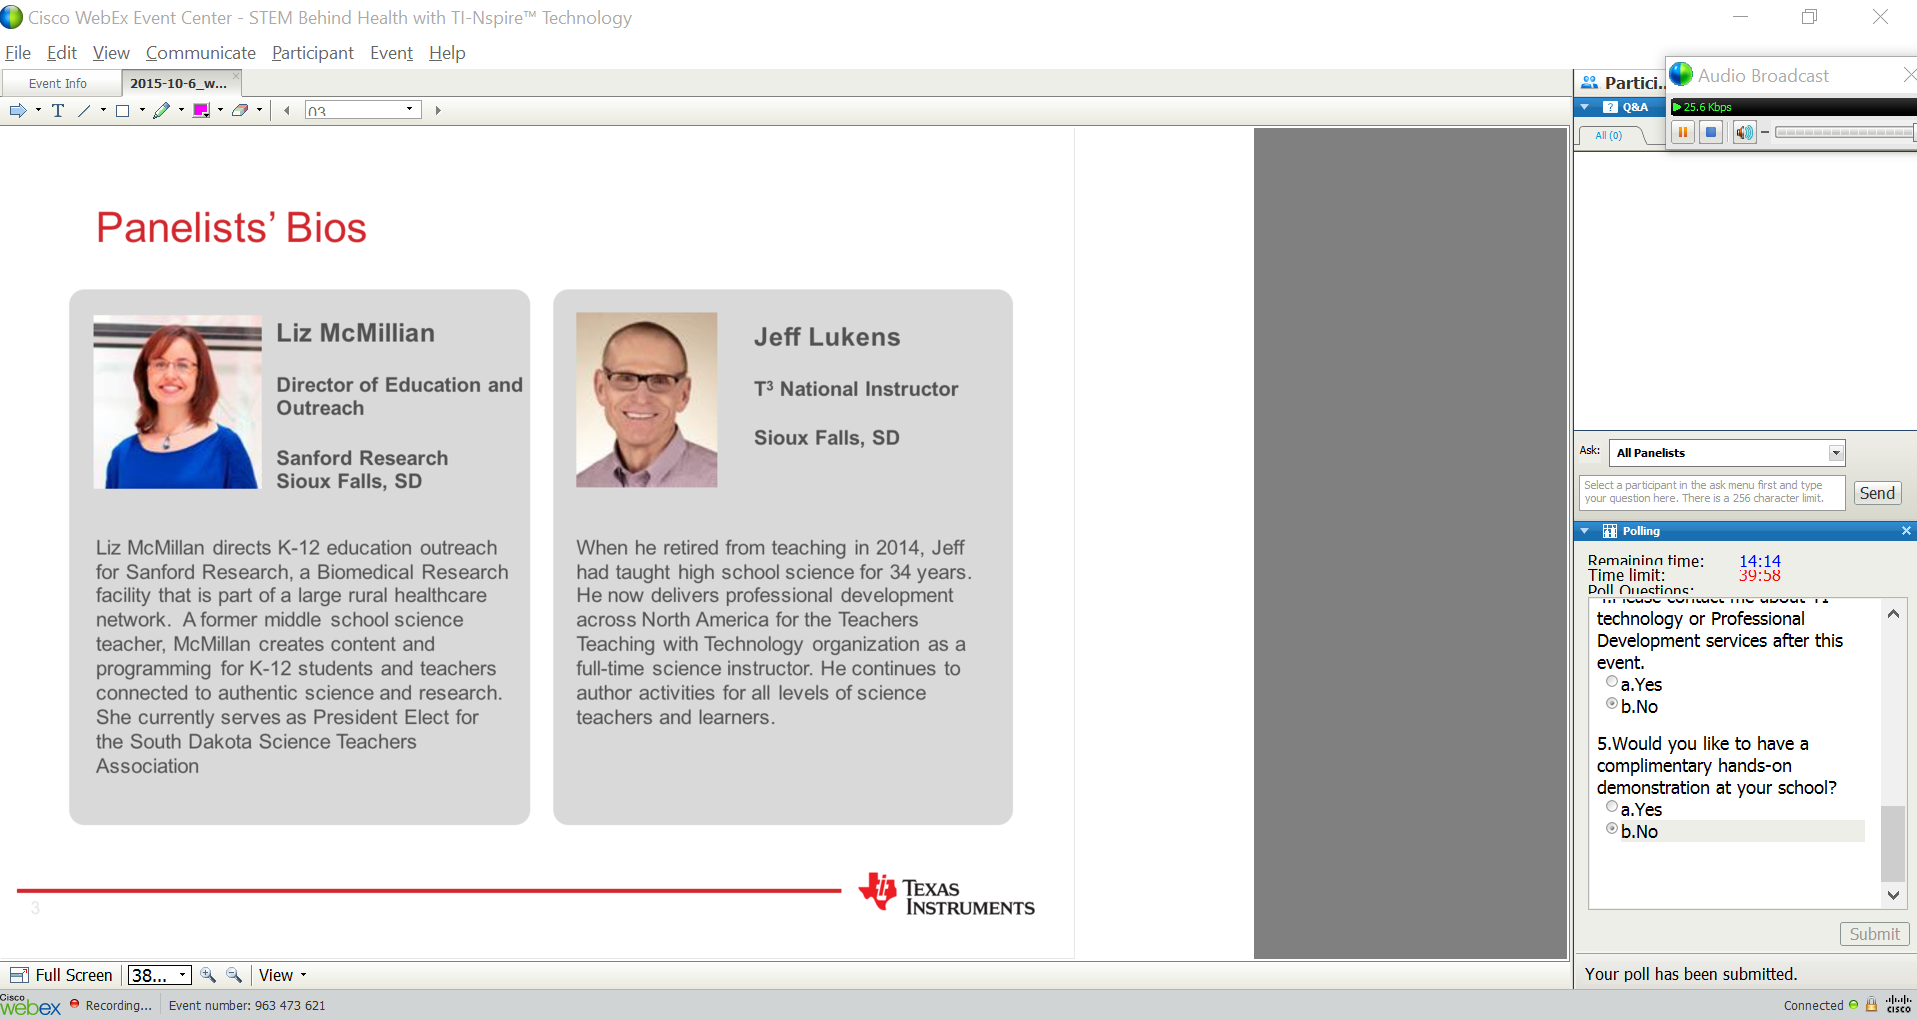This screenshot has width=1917, height=1020.
Task: Select the arrow Pointer annotation tool
Action: (x=18, y=110)
